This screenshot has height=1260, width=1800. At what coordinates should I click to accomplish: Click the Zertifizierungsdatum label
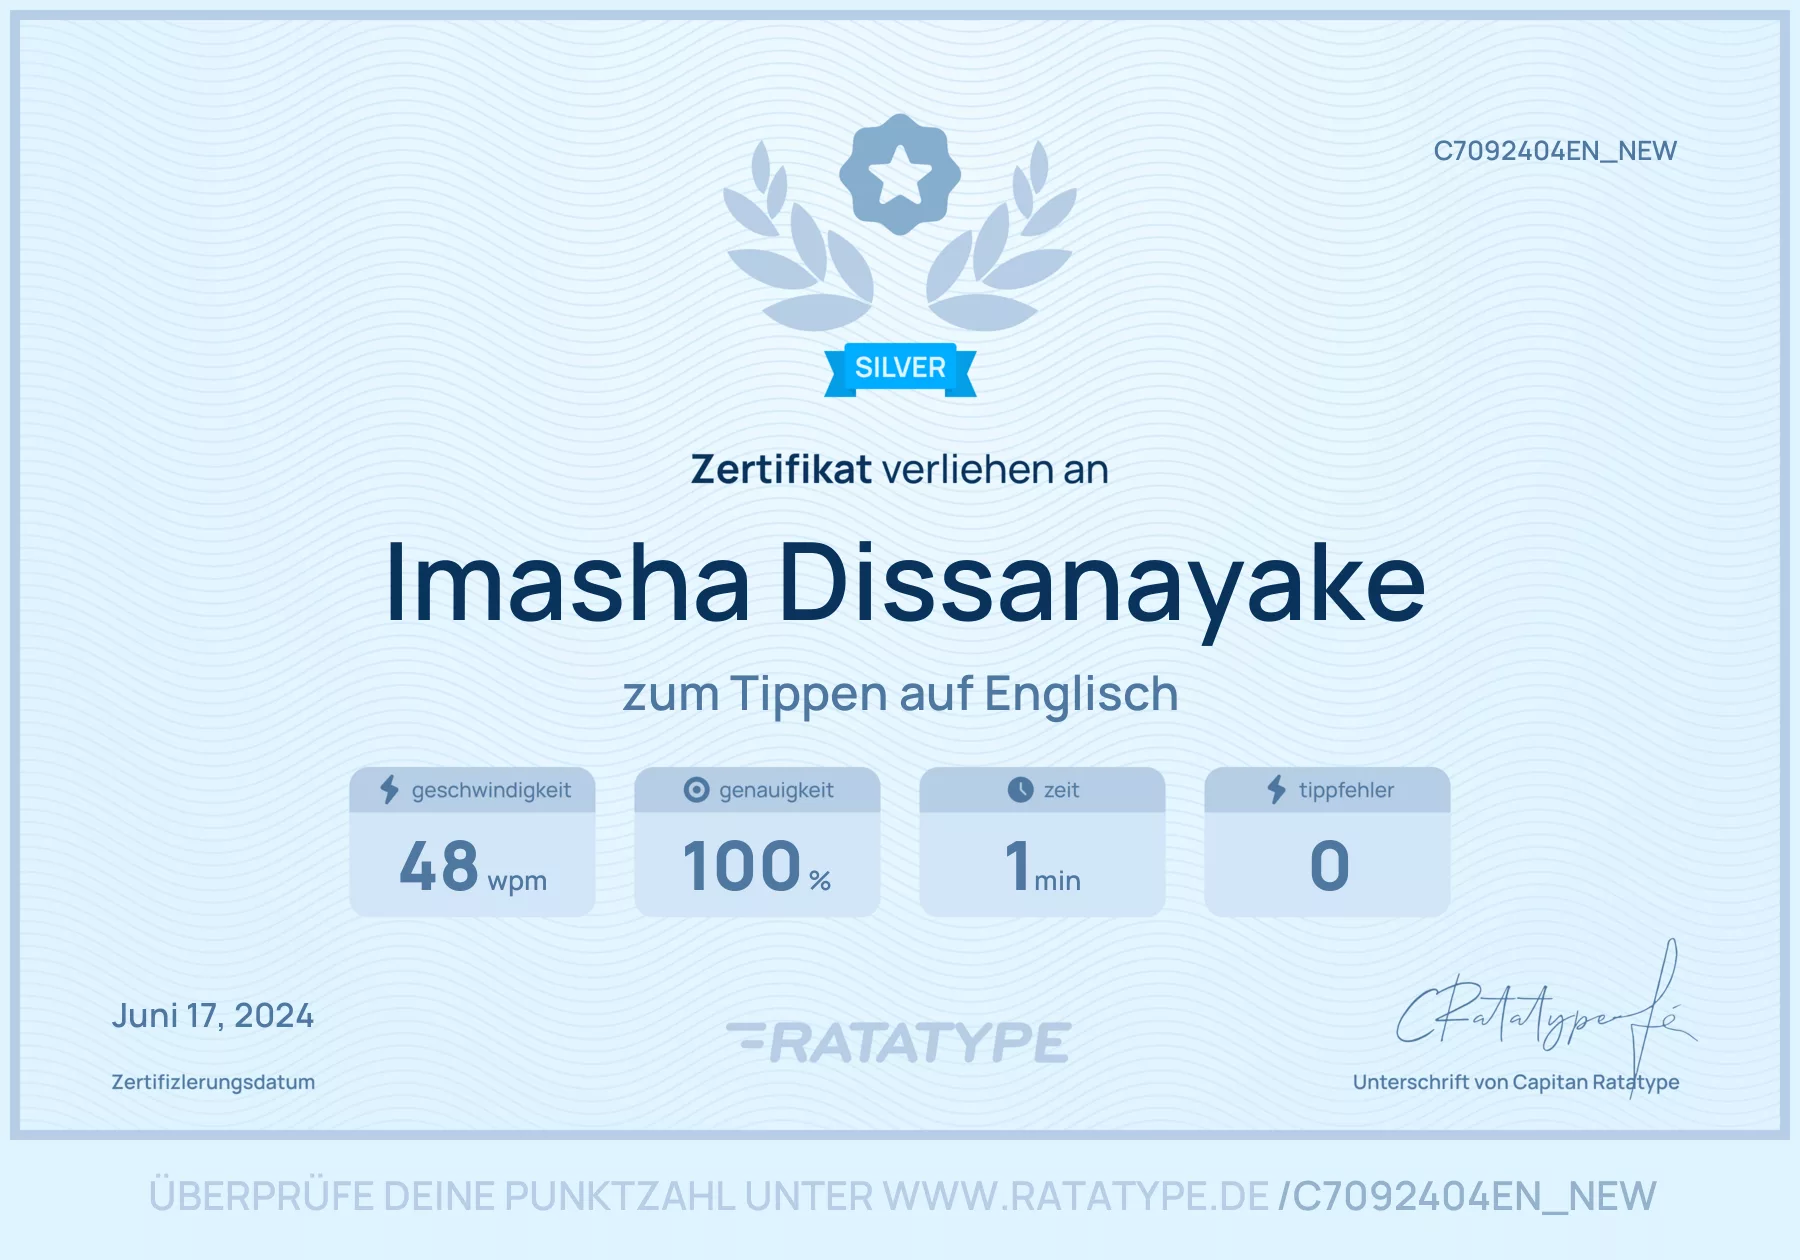[x=213, y=1082]
